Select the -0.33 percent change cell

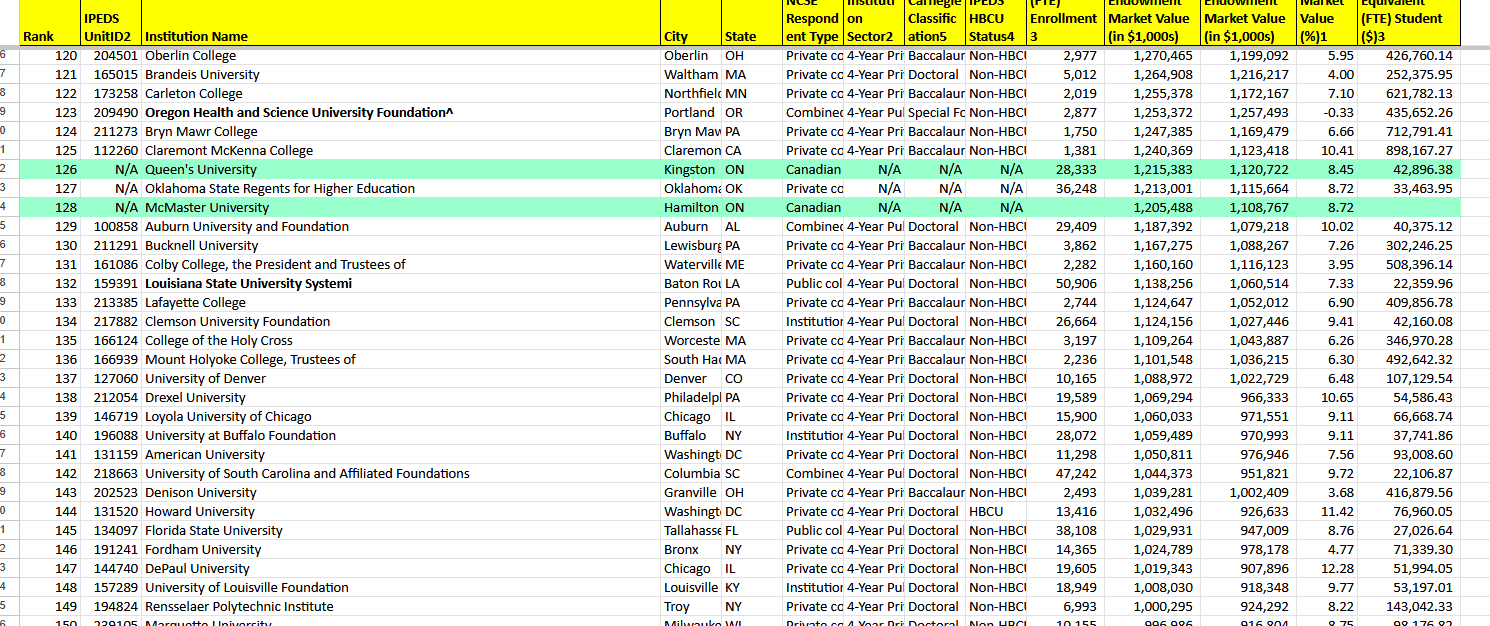click(1325, 113)
